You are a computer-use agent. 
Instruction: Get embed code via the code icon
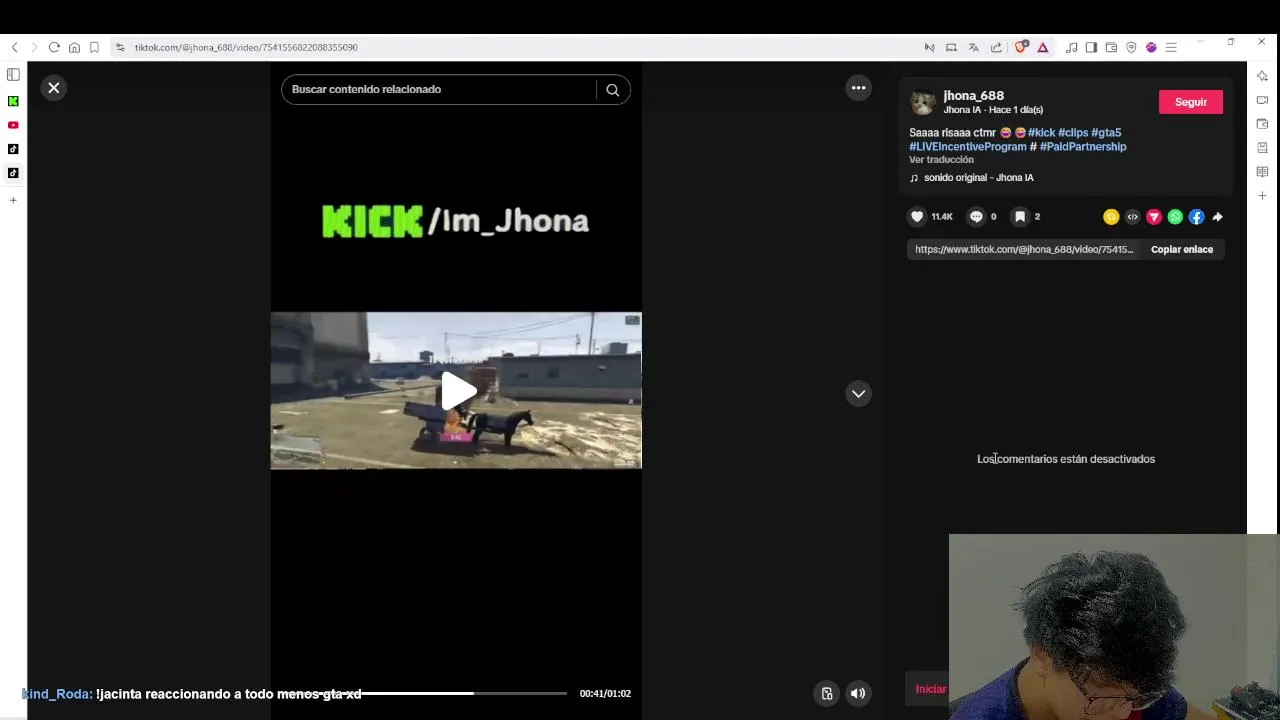[x=1132, y=217]
